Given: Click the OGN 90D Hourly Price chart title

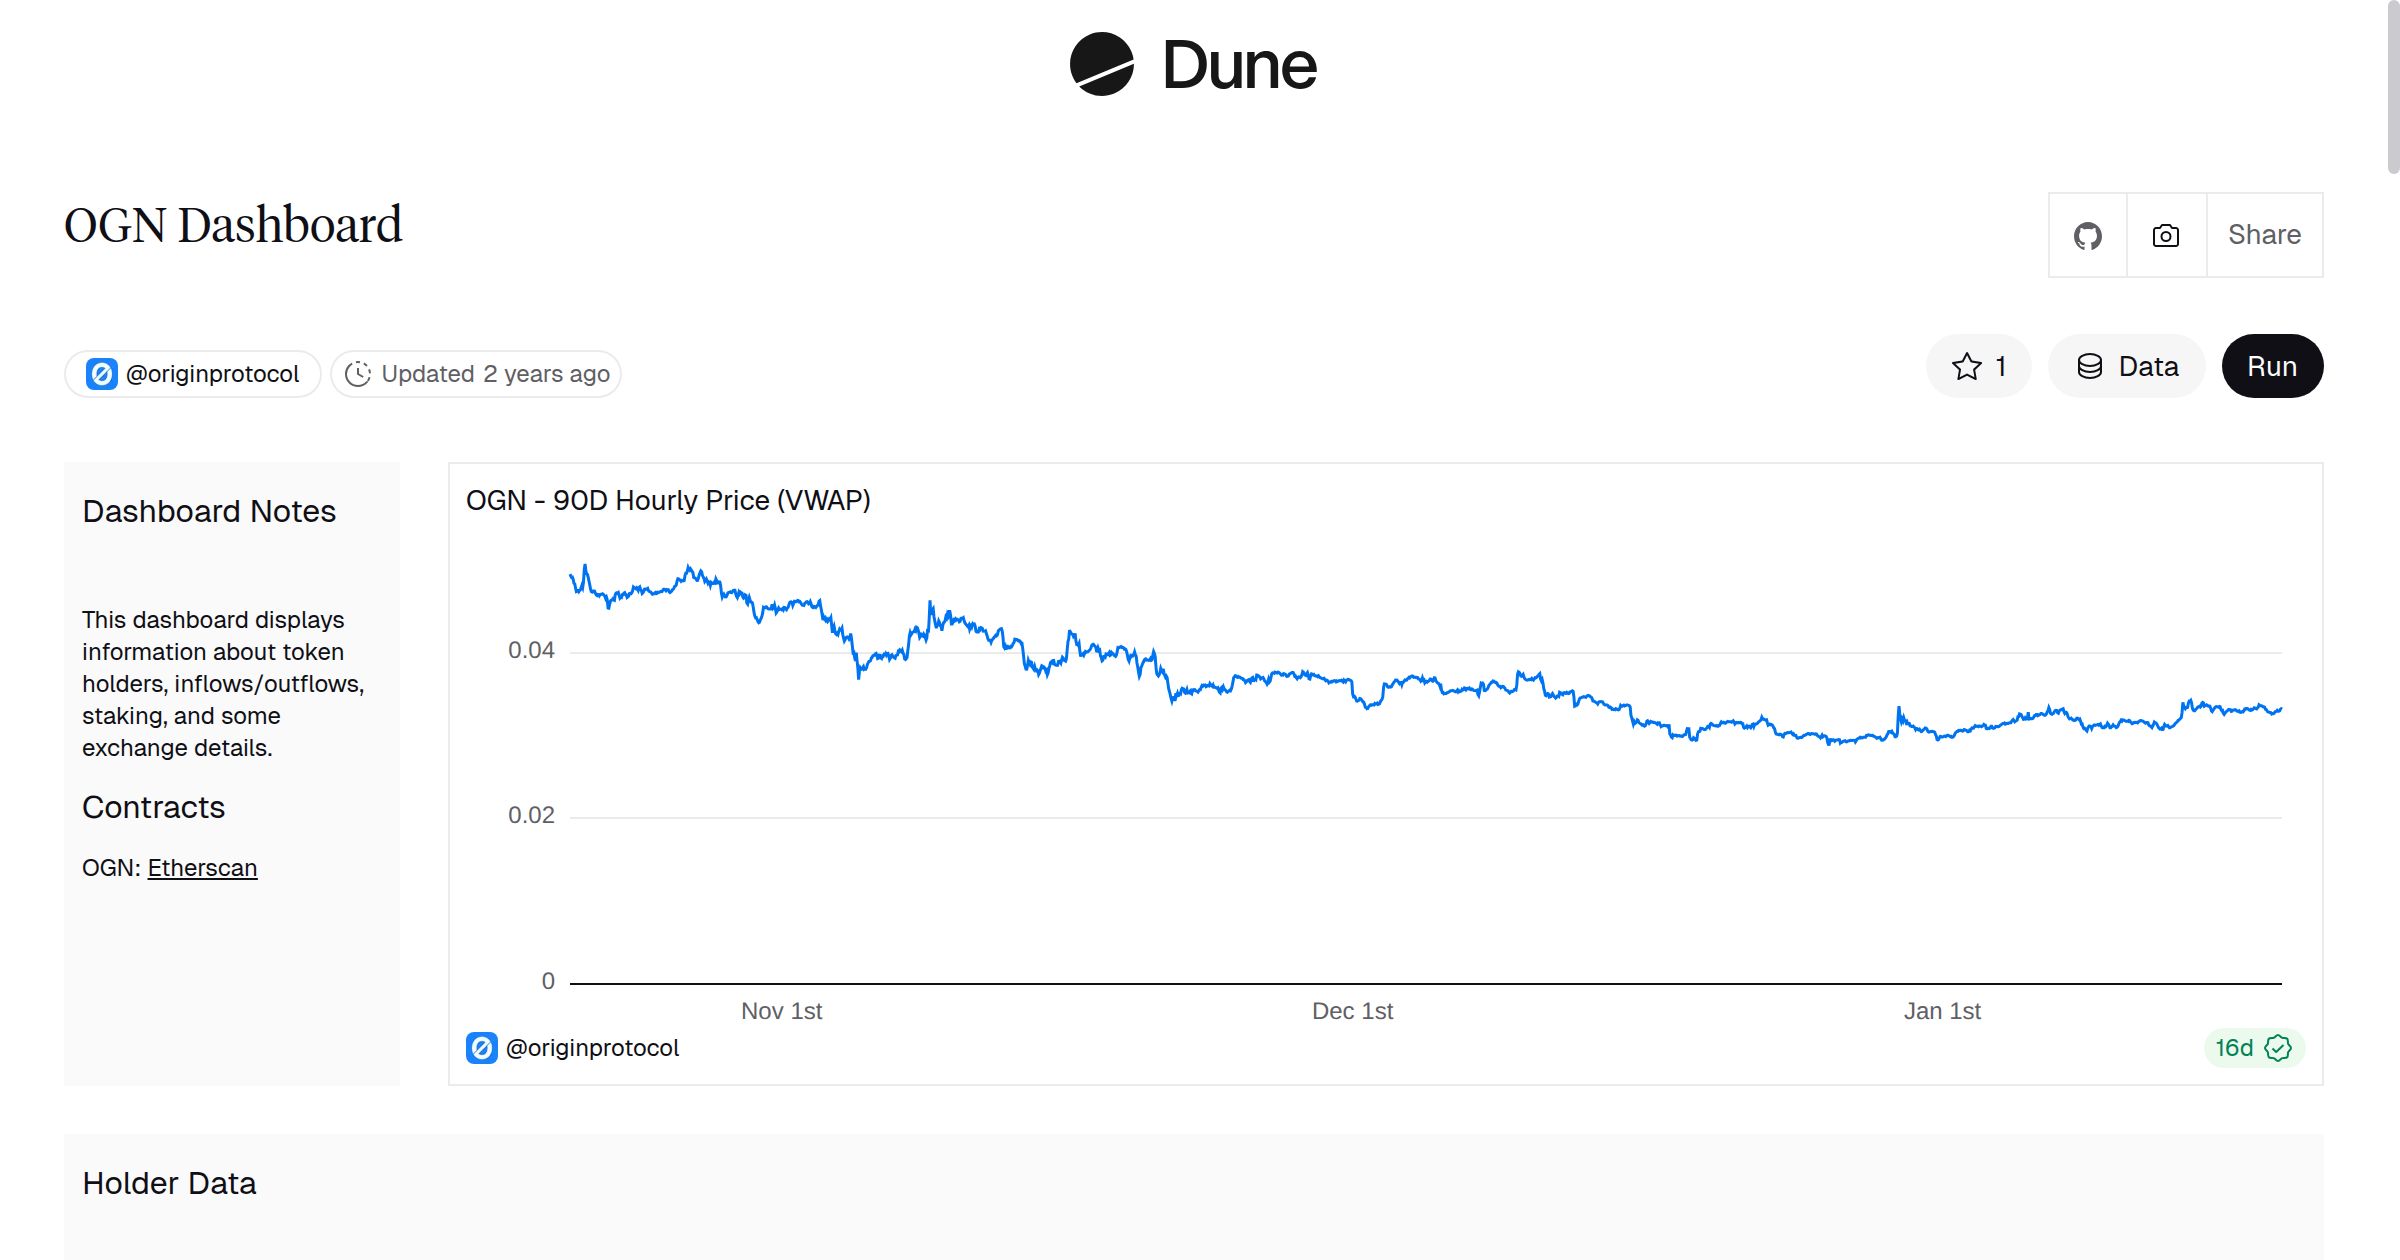Looking at the screenshot, I should (668, 500).
